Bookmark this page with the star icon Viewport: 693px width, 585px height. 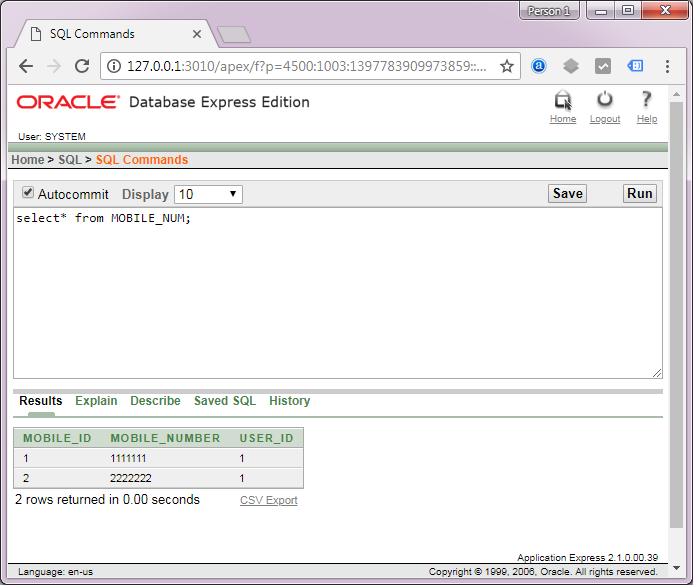(506, 66)
